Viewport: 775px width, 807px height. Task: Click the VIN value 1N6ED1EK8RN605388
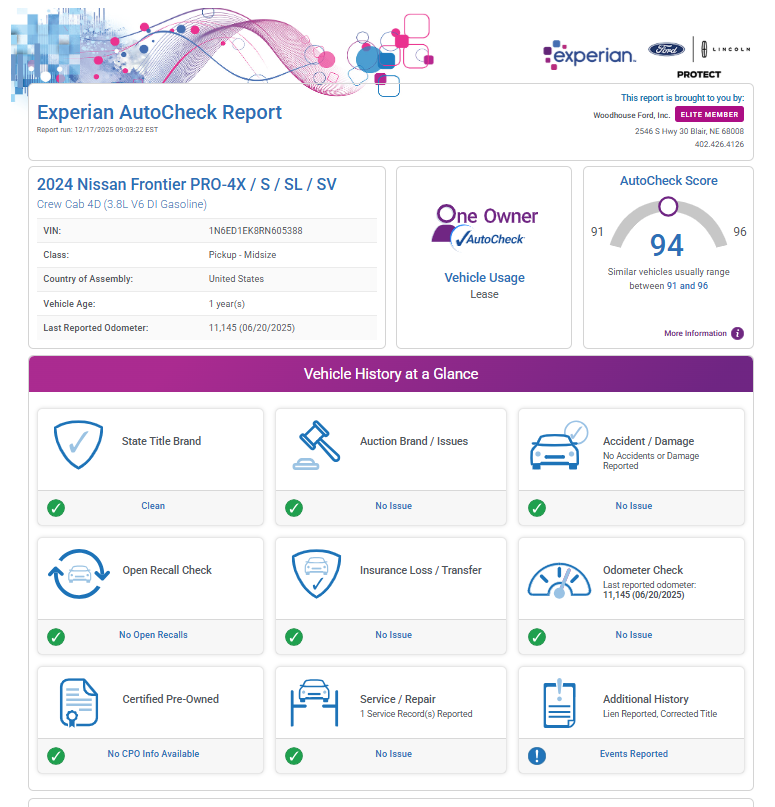coord(256,231)
